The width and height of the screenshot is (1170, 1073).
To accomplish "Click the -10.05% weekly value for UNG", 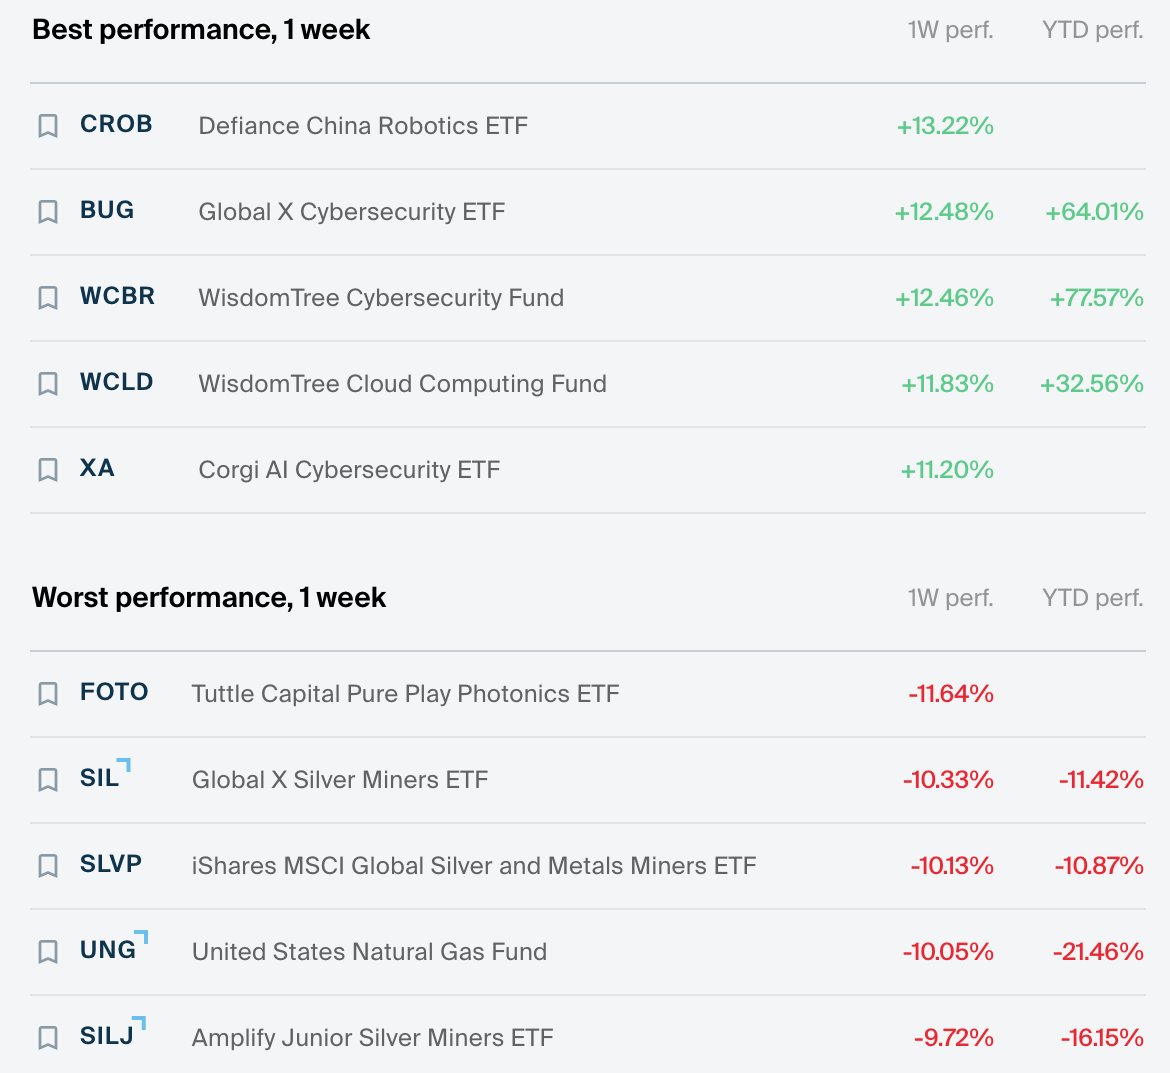I will pyautogui.click(x=948, y=951).
